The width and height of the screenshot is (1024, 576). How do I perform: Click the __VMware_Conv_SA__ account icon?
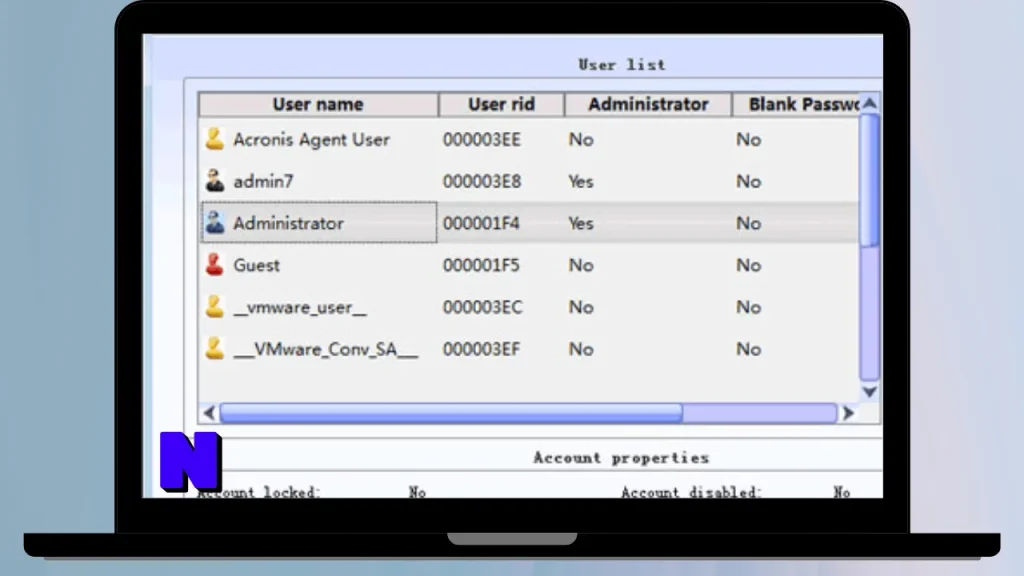[214, 348]
